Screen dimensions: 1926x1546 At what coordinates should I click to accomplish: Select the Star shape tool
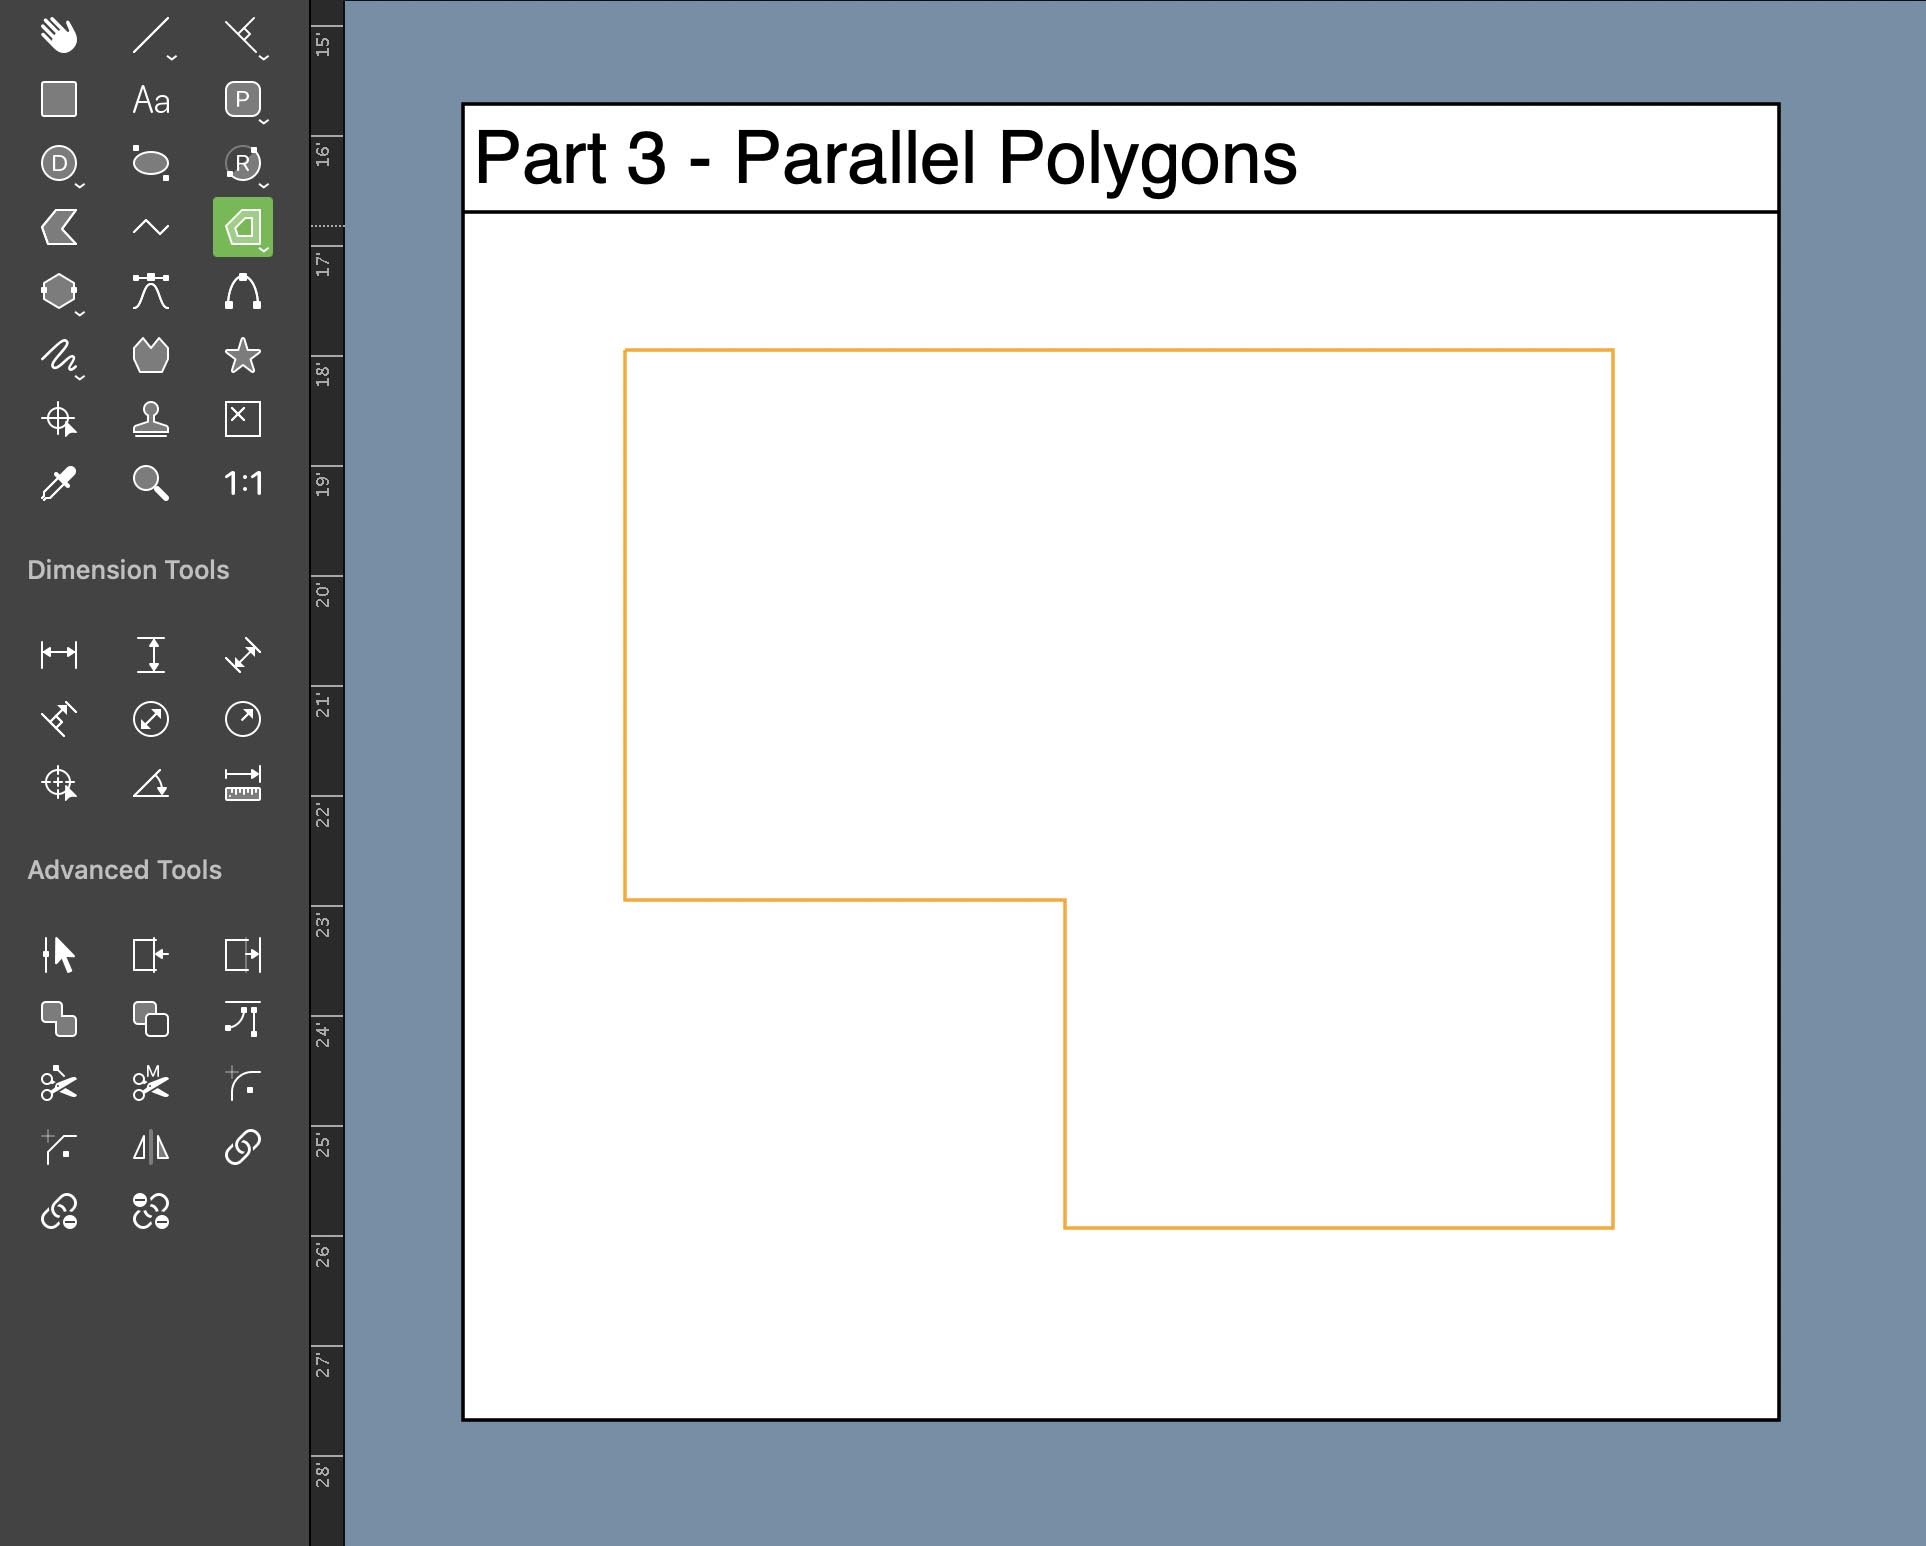click(243, 356)
